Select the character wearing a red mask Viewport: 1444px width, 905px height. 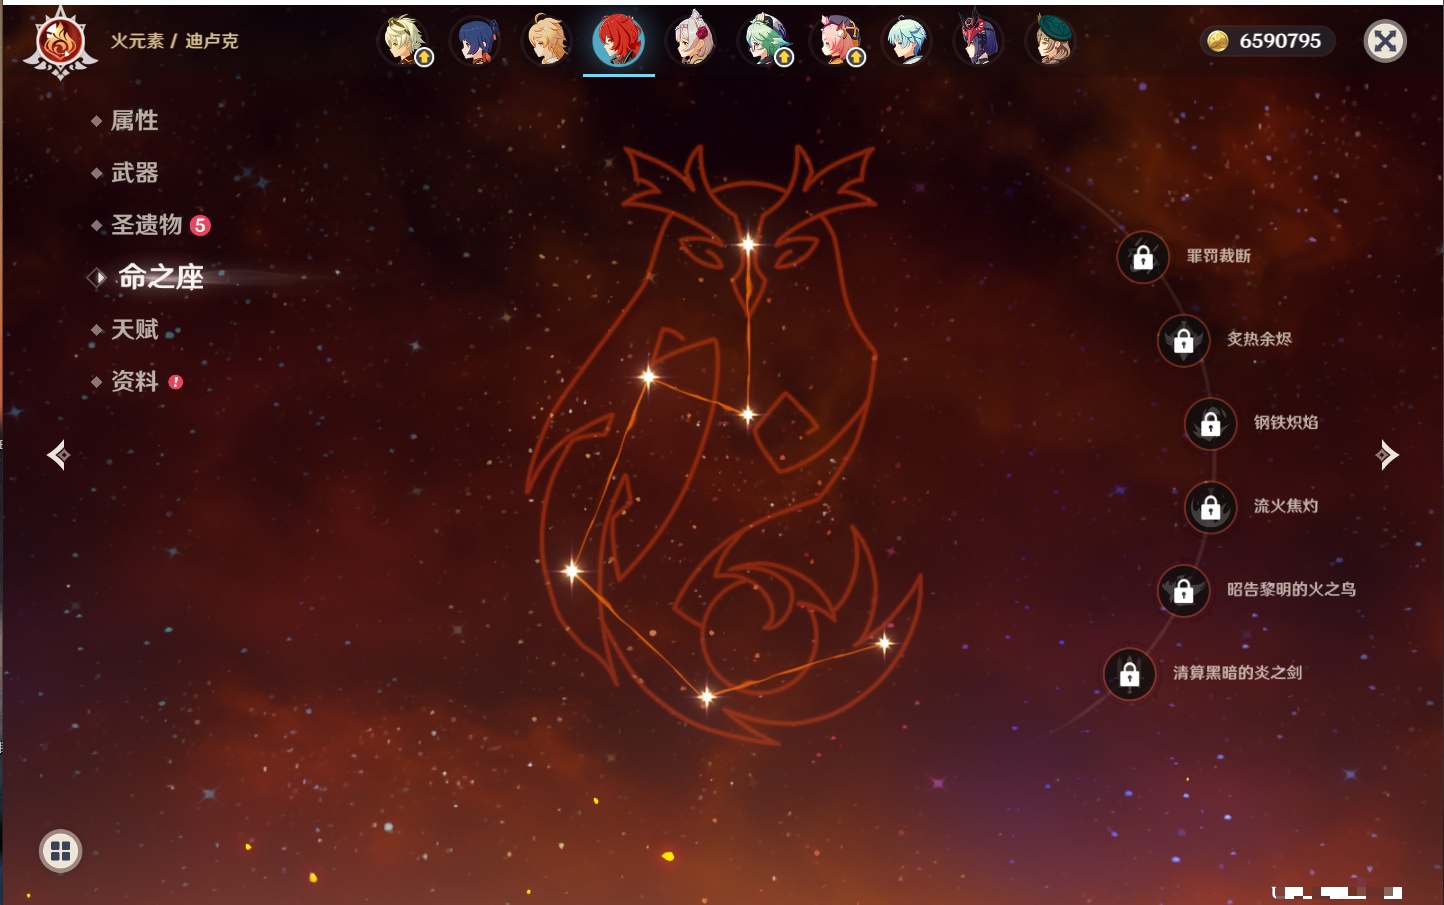979,41
